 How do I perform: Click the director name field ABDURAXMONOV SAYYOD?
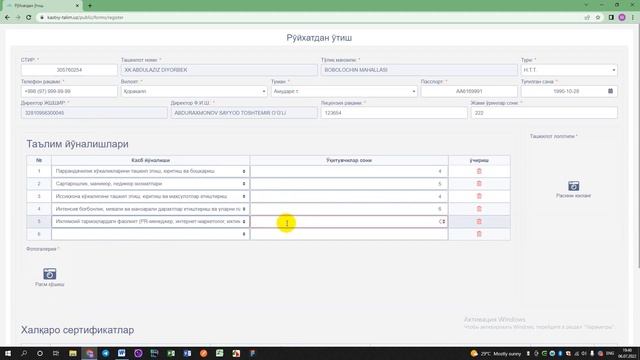tap(244, 113)
